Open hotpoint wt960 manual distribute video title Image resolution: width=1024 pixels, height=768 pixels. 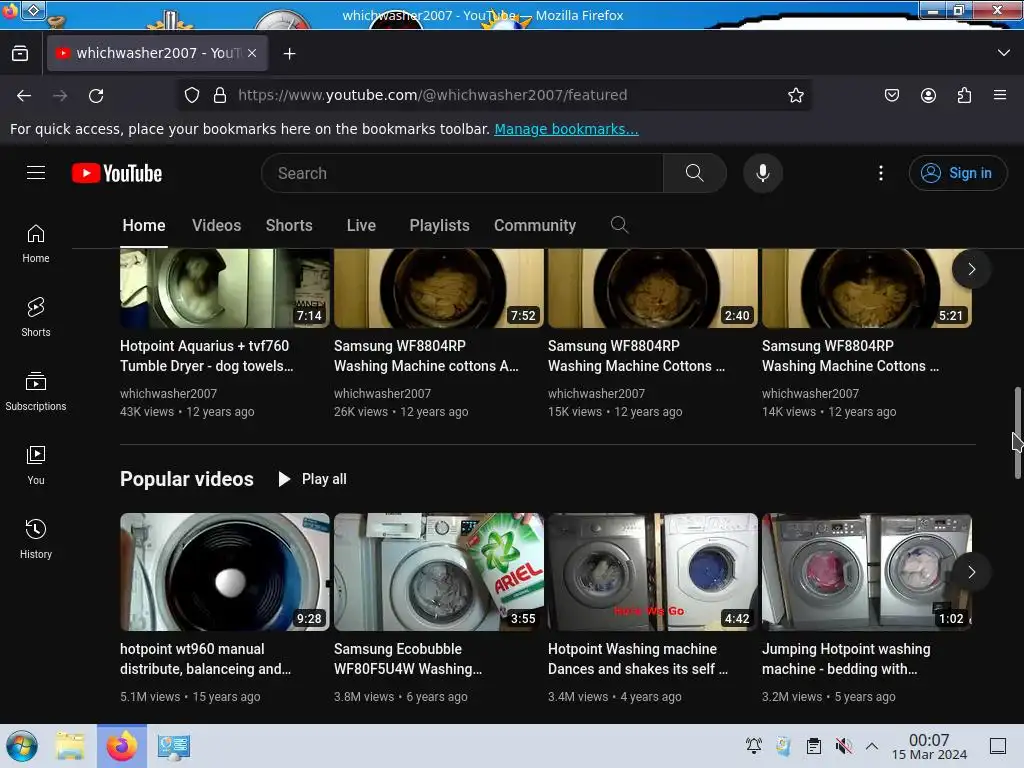[206, 659]
